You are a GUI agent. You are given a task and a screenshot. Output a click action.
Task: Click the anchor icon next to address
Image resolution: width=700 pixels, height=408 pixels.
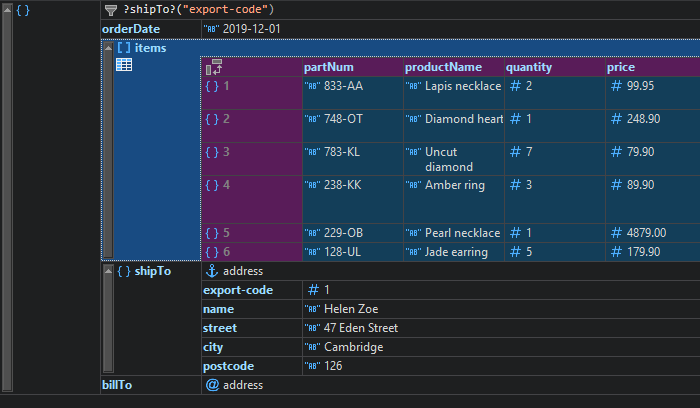coord(211,271)
